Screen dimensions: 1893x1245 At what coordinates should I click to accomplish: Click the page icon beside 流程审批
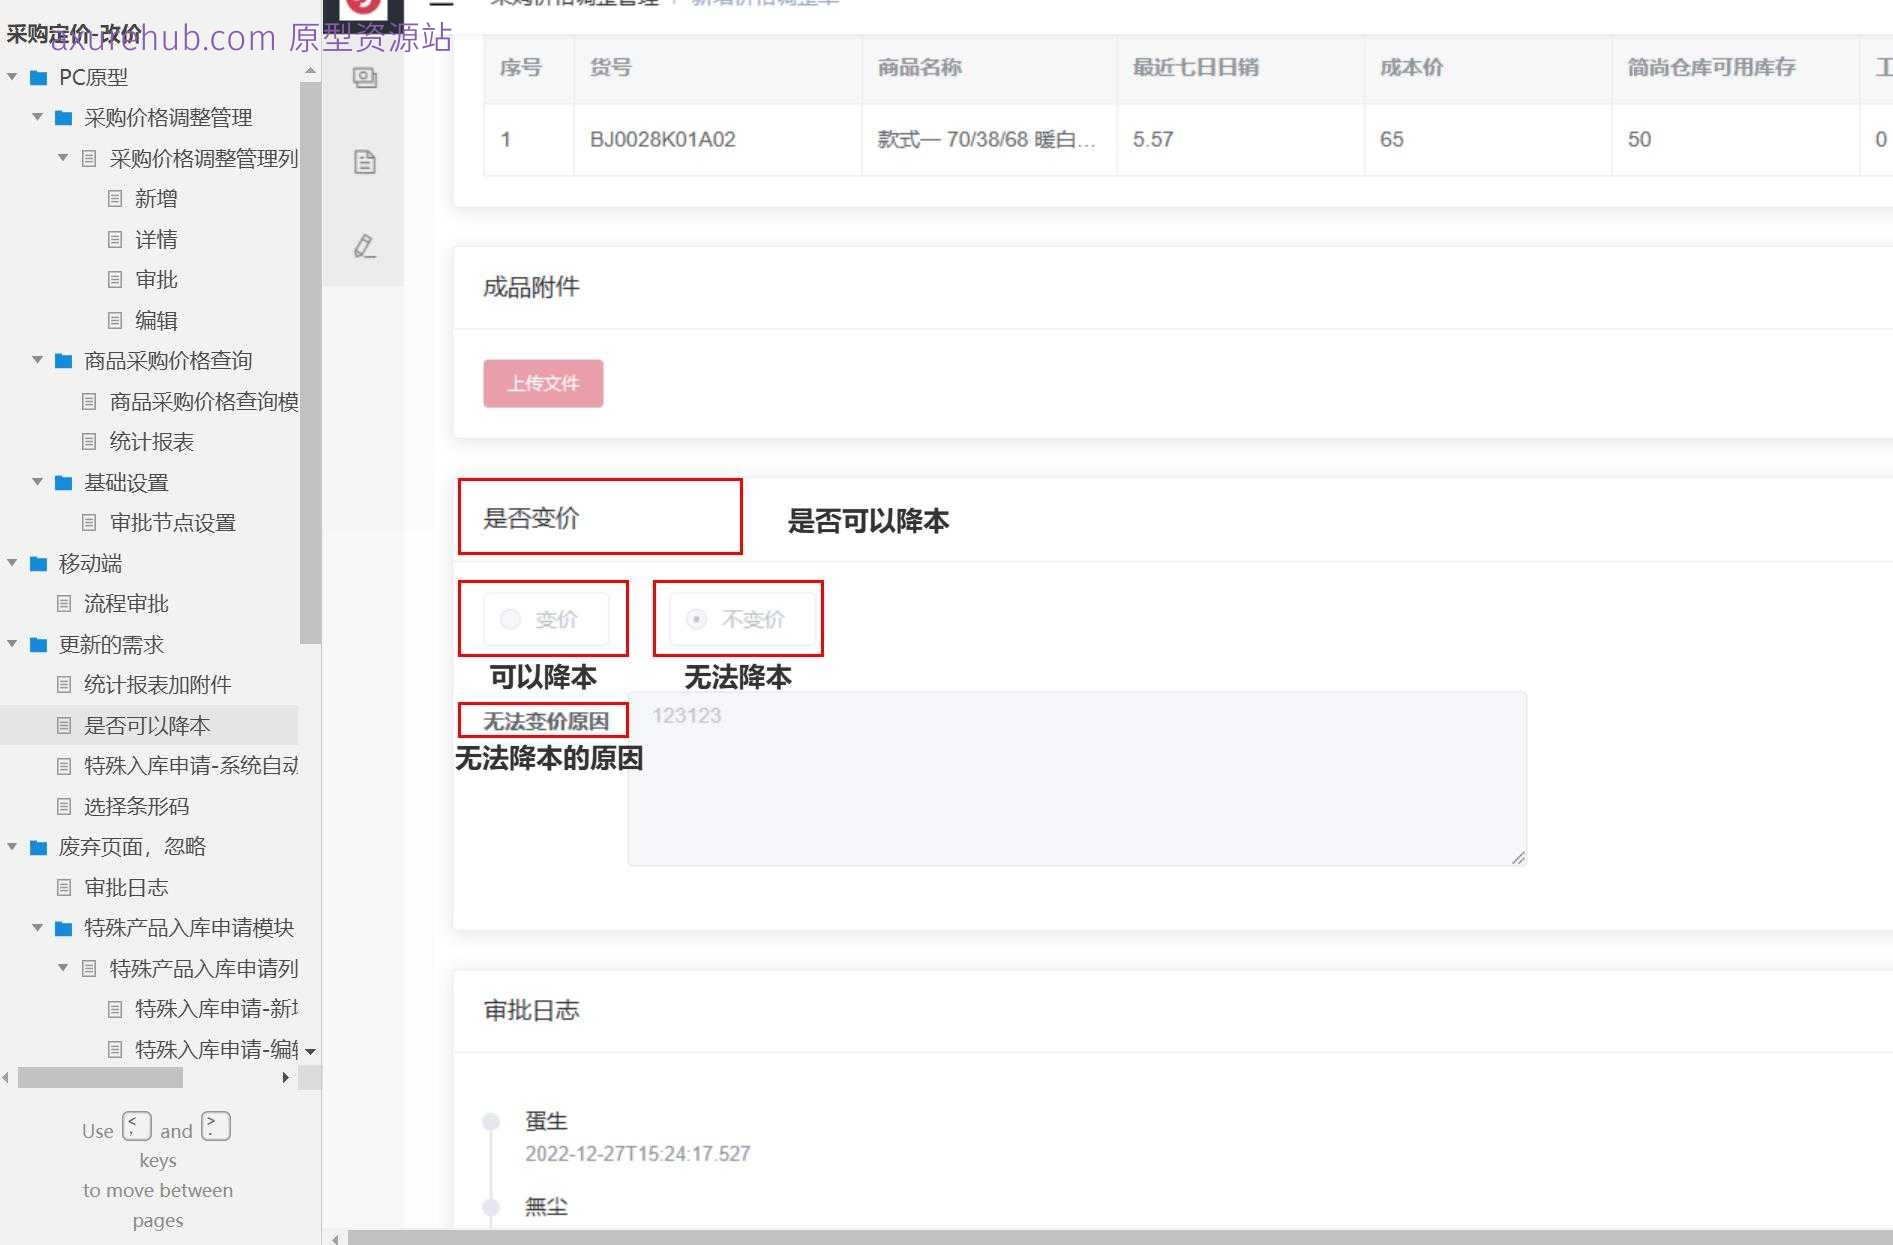click(x=63, y=603)
